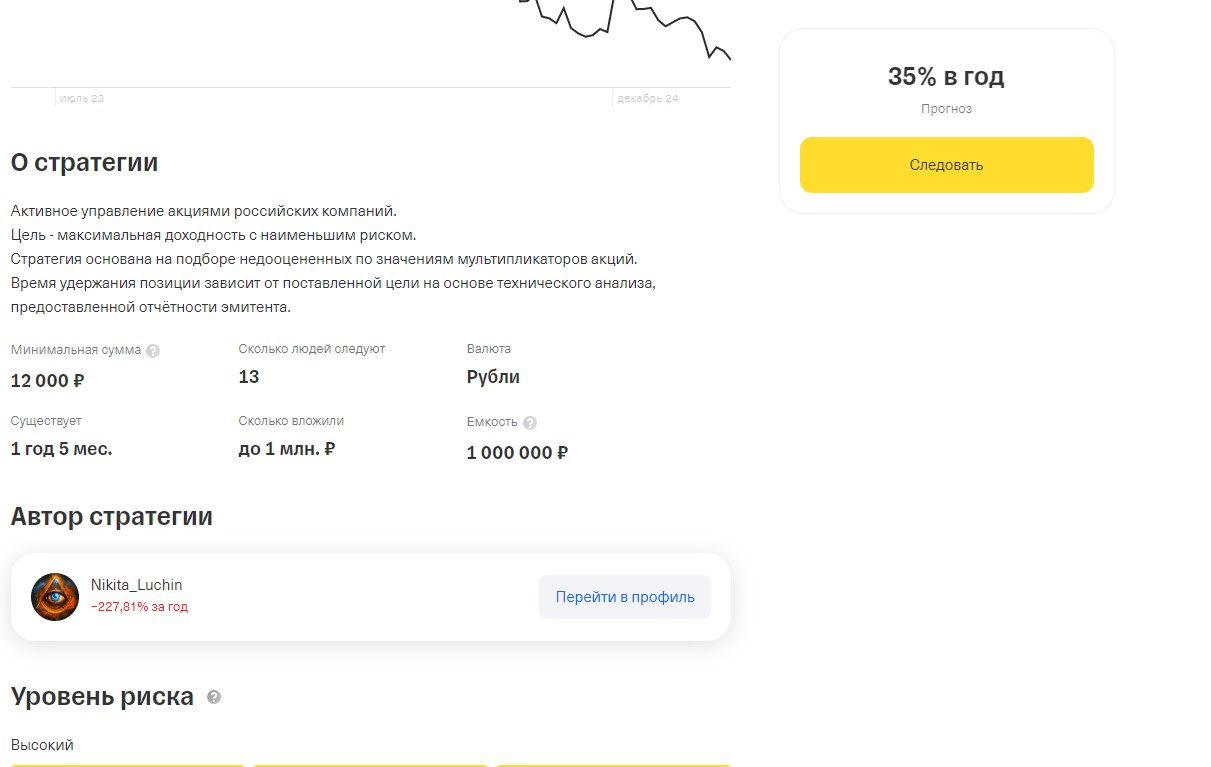Click the first yellow risk level bar
Screen dimensions: 1211x767
128,765
